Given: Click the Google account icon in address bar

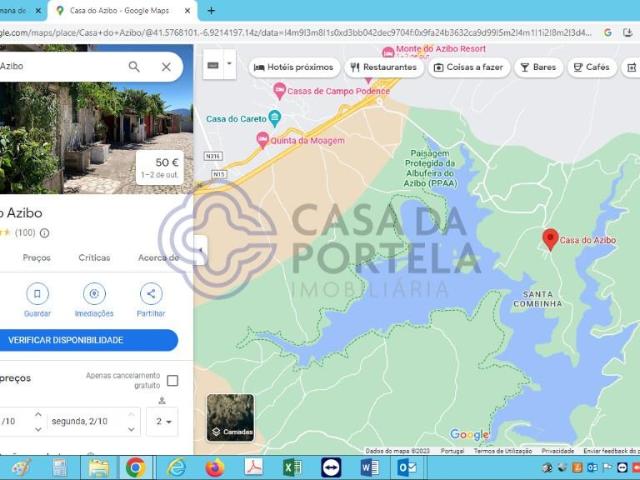Looking at the screenshot, I should [608, 33].
